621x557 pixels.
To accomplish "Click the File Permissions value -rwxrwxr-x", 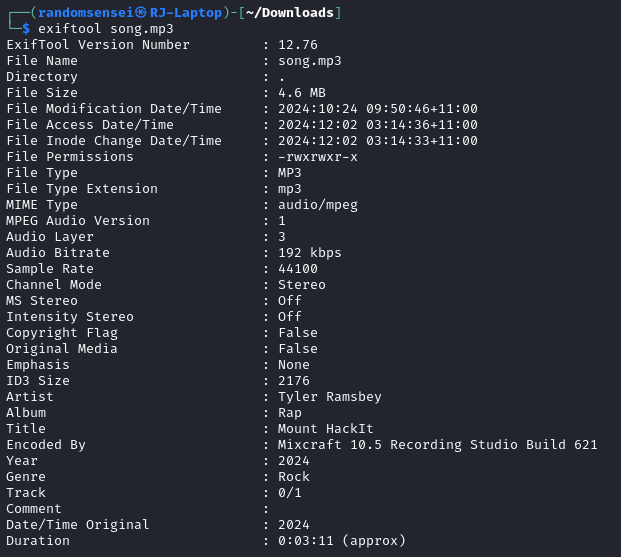I will 318,157.
